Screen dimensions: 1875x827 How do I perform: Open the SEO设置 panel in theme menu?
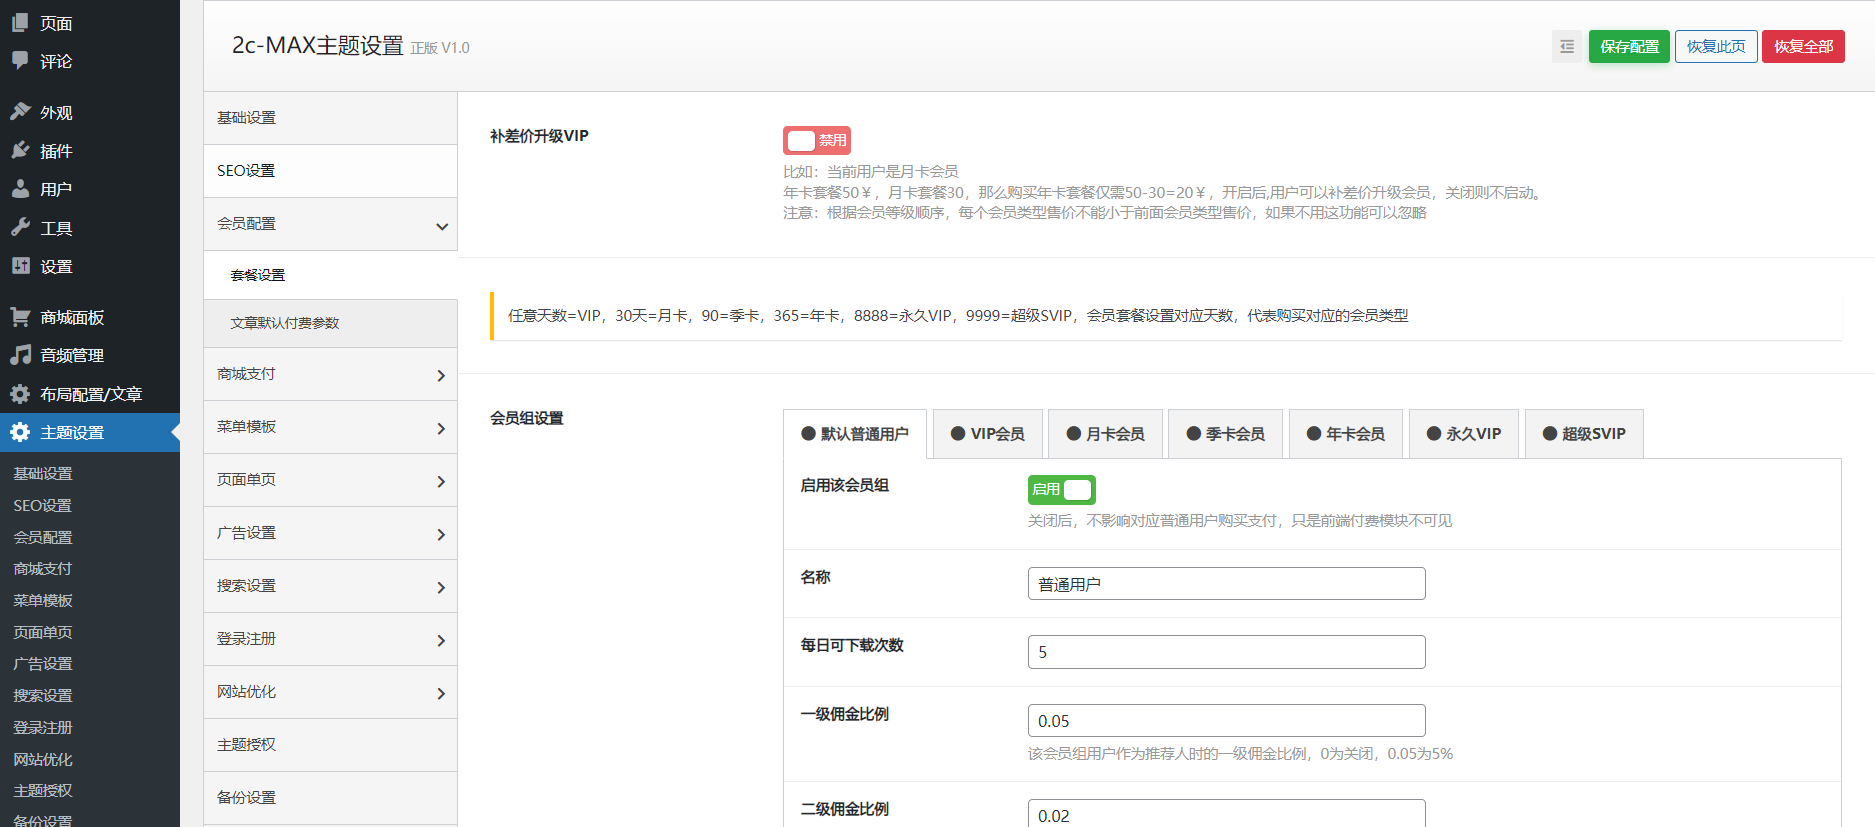(330, 171)
